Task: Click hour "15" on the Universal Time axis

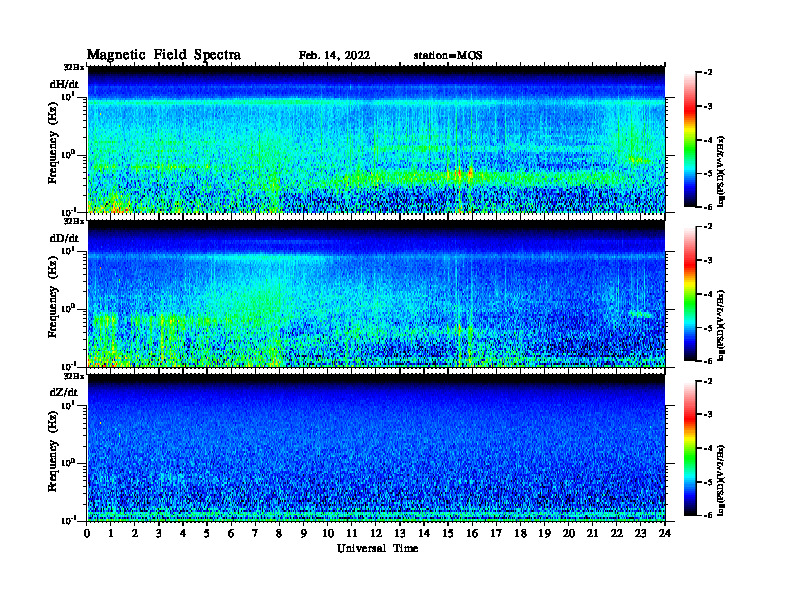Action: pos(448,534)
